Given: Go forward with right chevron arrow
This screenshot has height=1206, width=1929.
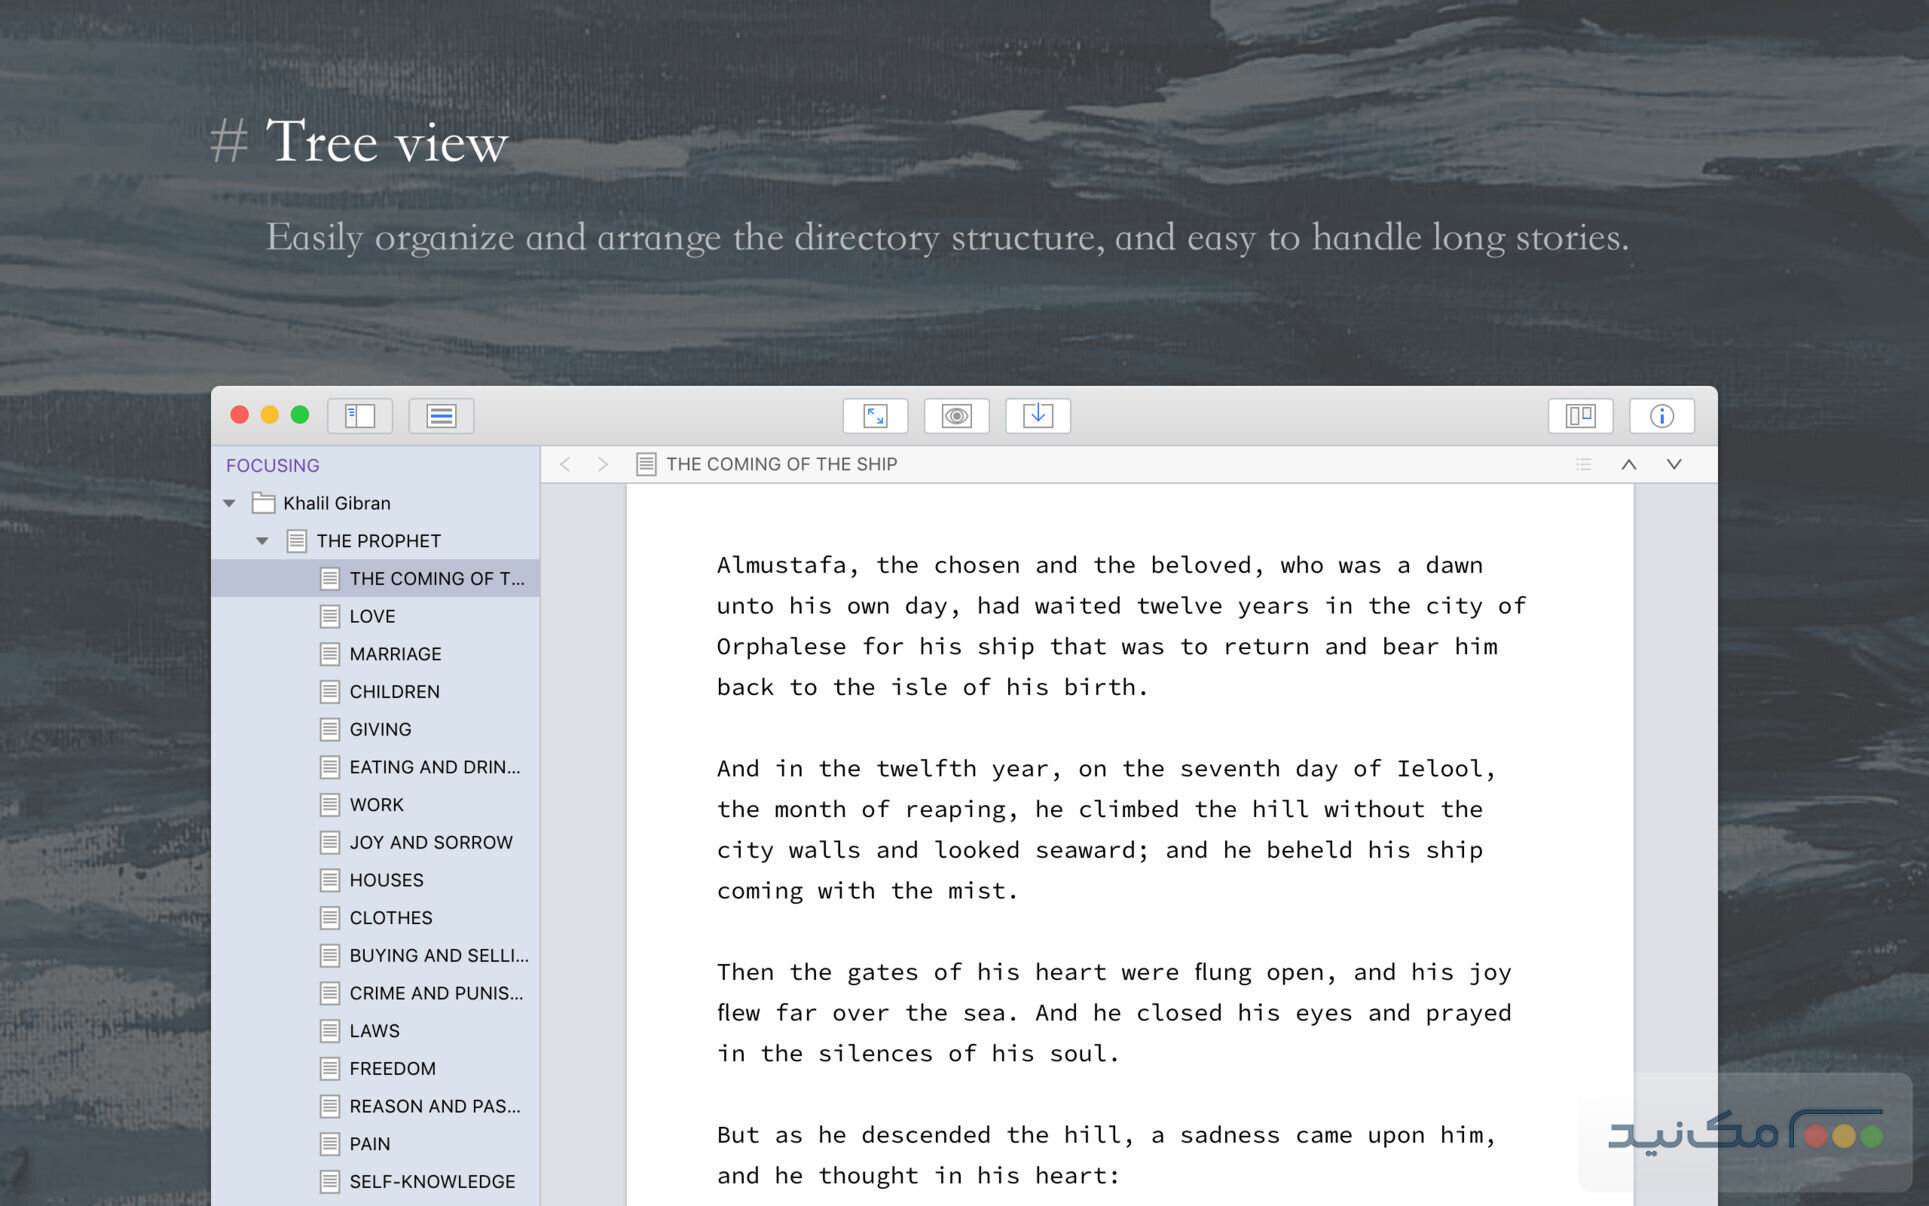Looking at the screenshot, I should click(602, 464).
